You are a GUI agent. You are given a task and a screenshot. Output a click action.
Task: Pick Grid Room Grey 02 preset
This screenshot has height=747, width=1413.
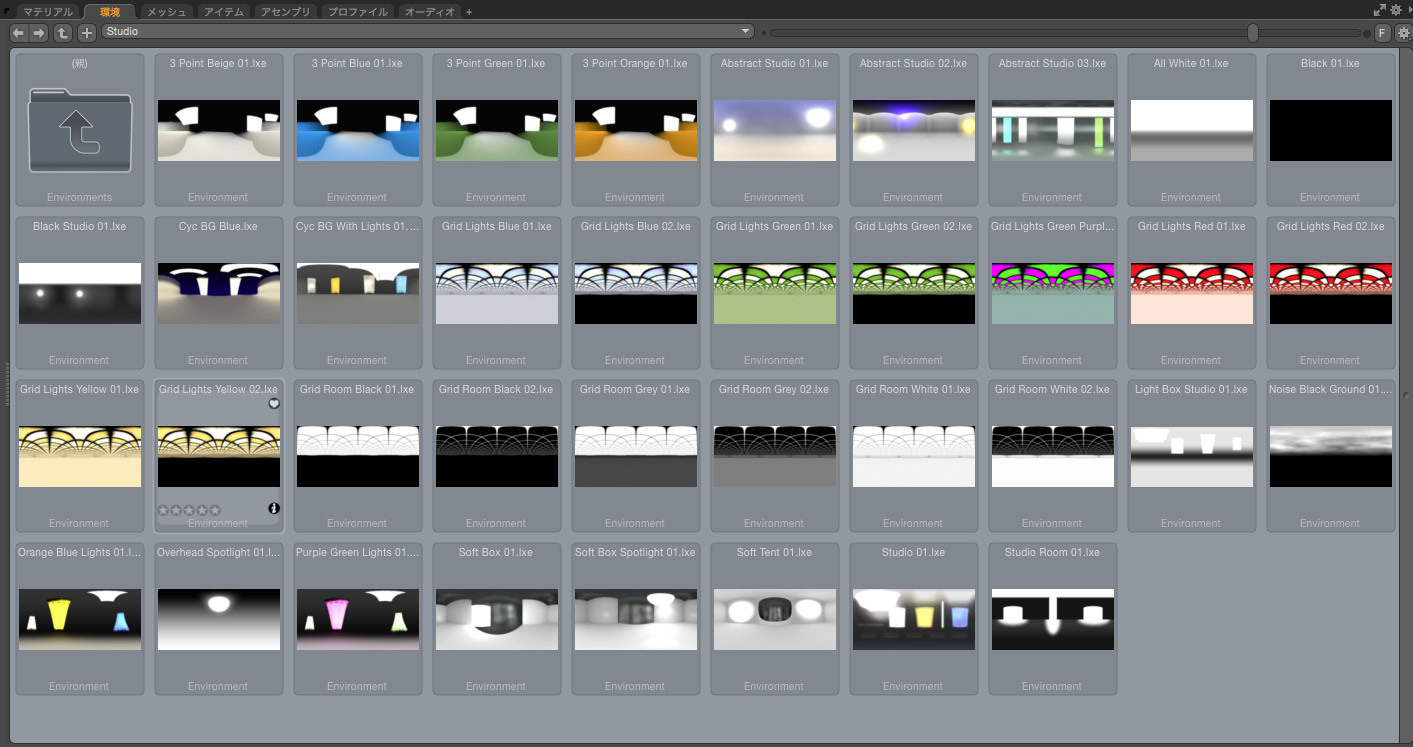pos(774,456)
